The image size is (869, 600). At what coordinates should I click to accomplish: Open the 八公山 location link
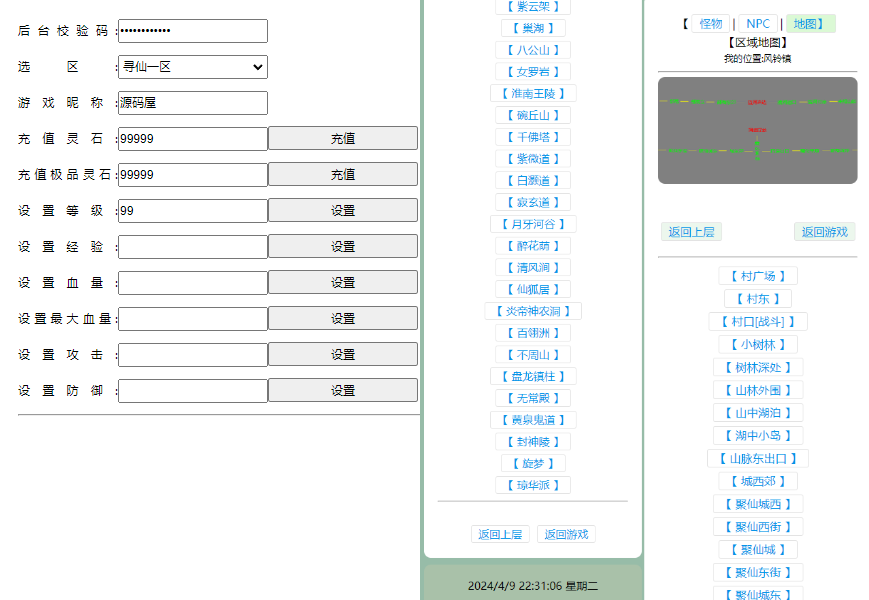coord(533,50)
